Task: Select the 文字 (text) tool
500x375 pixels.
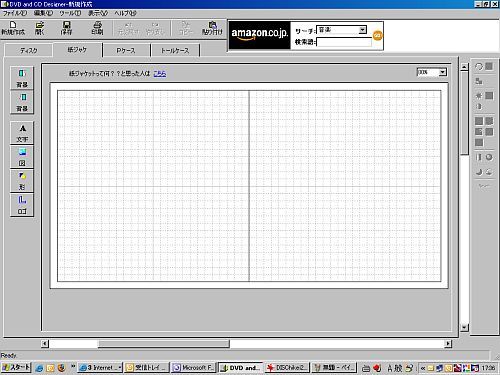Action: pyautogui.click(x=22, y=133)
